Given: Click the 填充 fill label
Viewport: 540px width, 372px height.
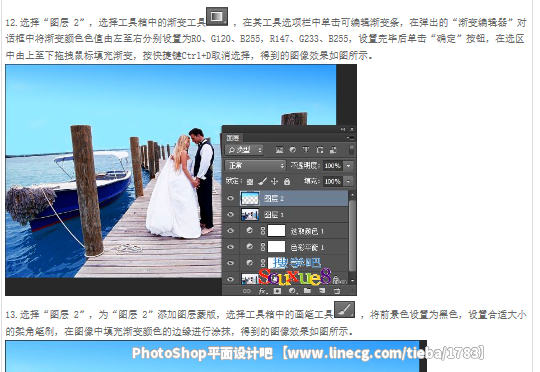Looking at the screenshot, I should [x=312, y=181].
